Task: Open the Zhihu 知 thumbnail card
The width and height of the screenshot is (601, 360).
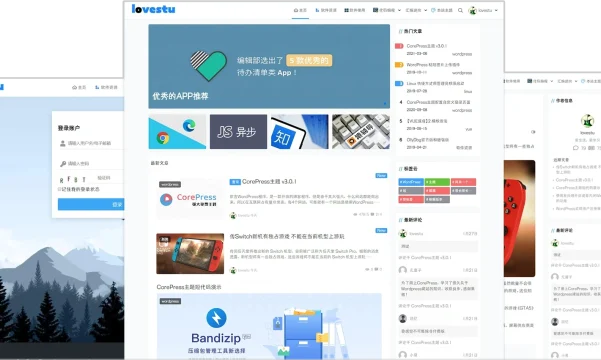Action: tap(300, 132)
